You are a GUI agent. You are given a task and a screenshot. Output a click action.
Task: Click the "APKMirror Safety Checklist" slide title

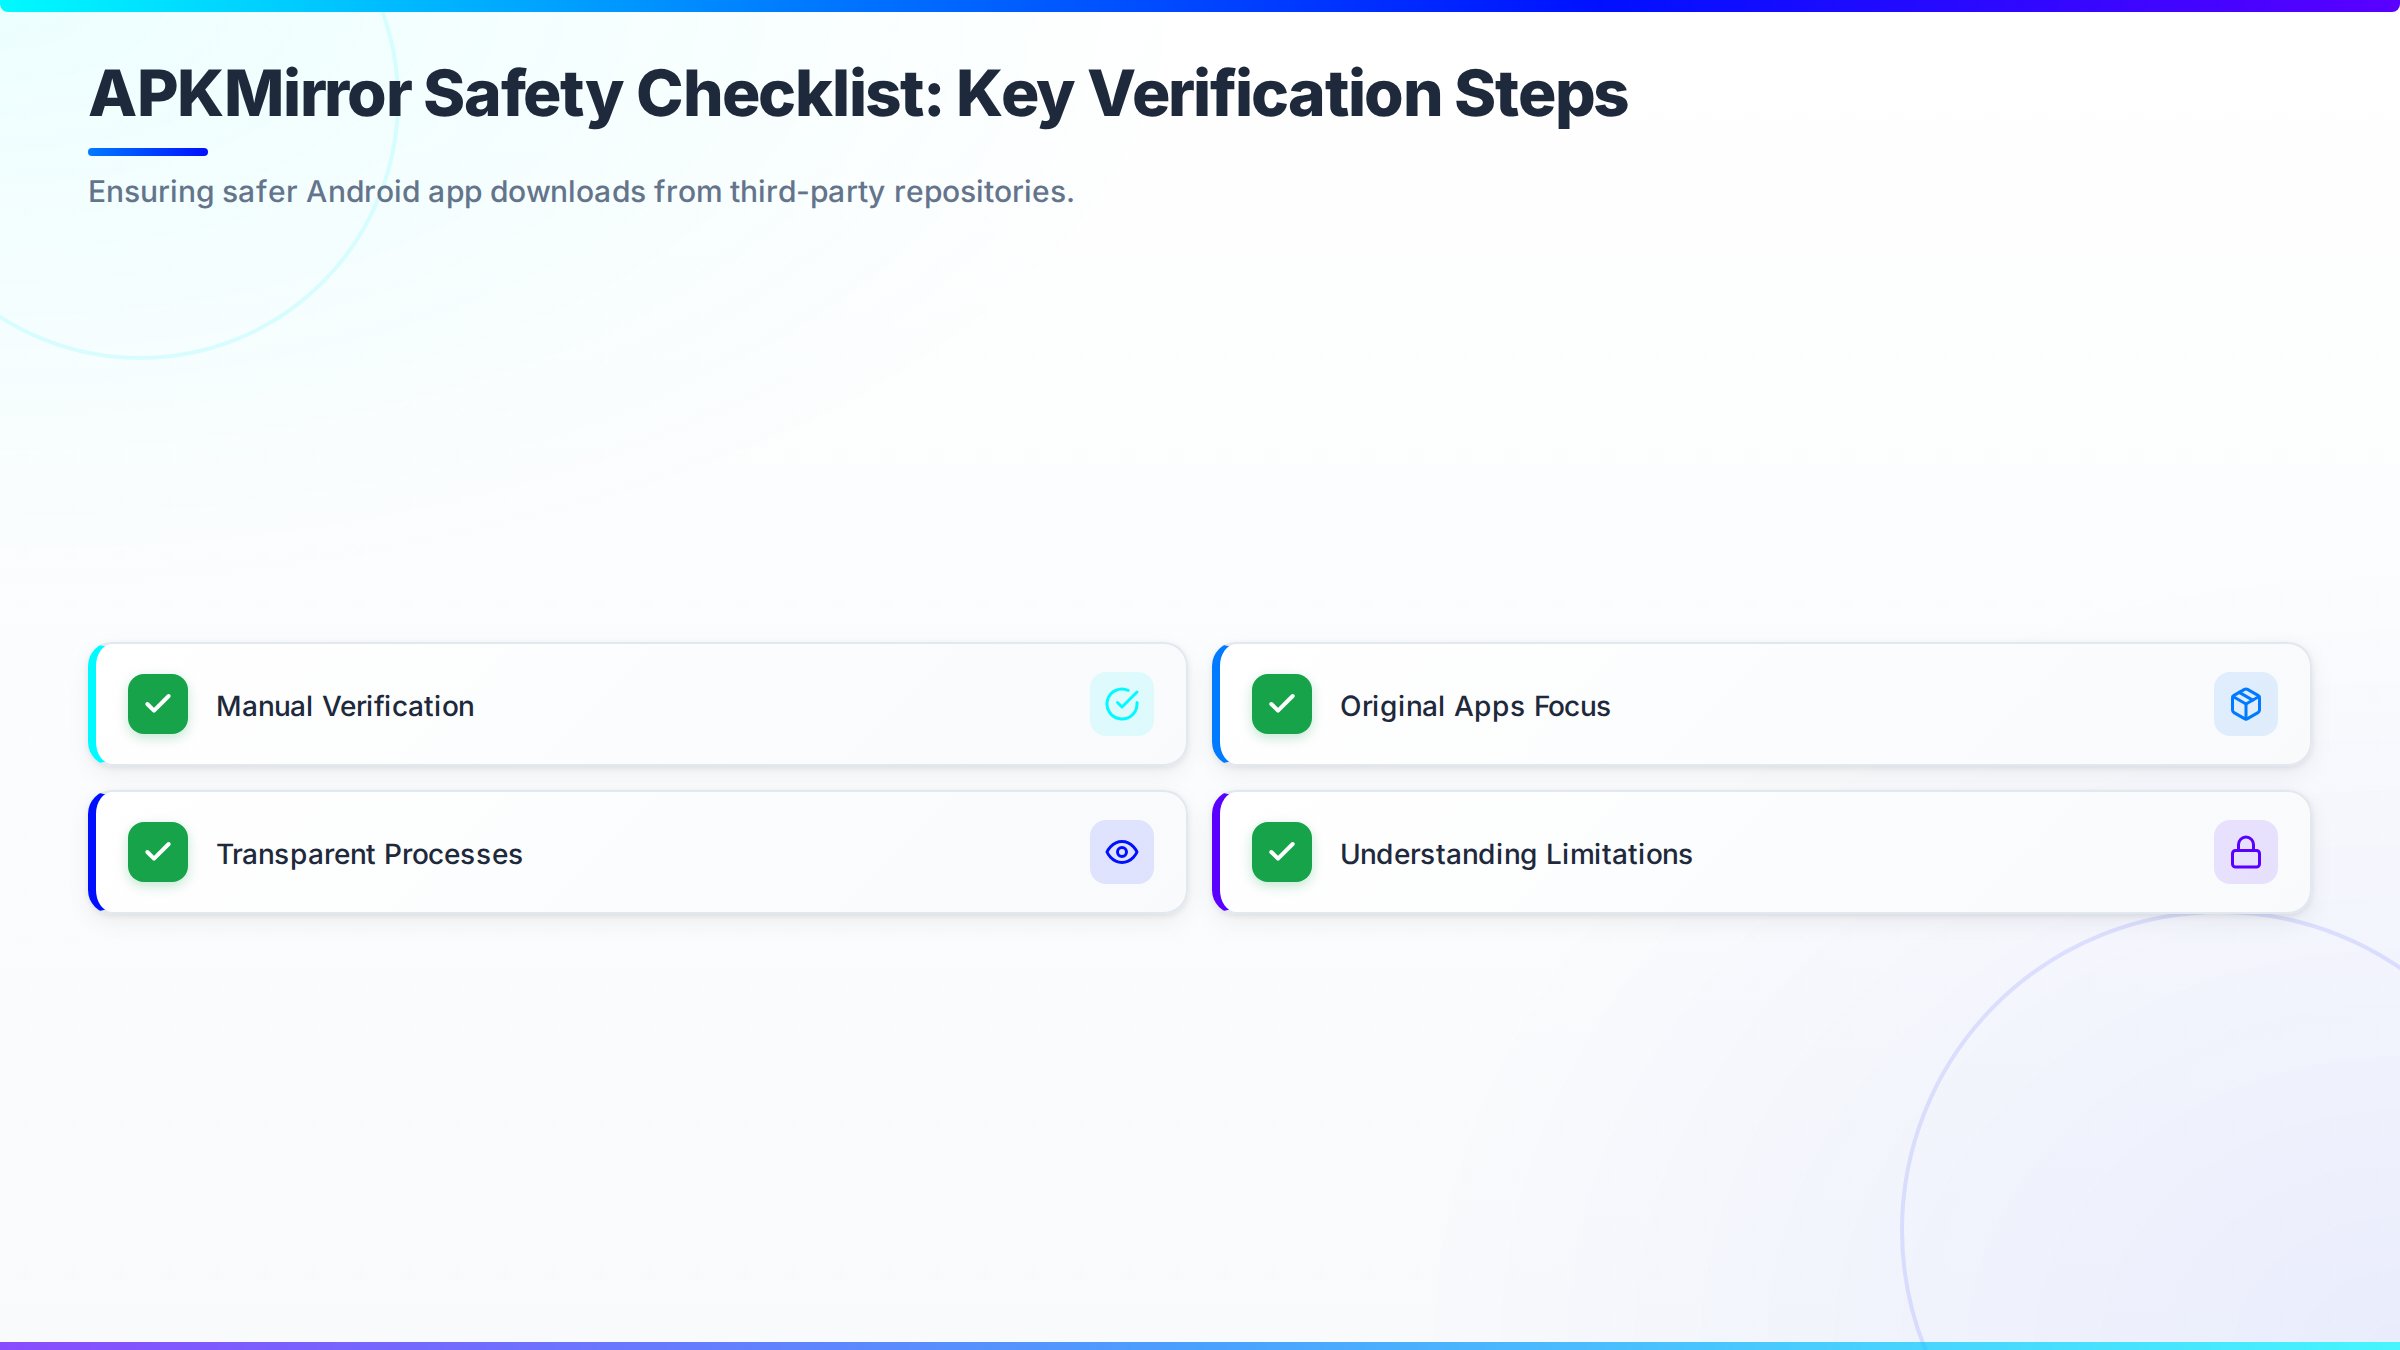coord(858,94)
